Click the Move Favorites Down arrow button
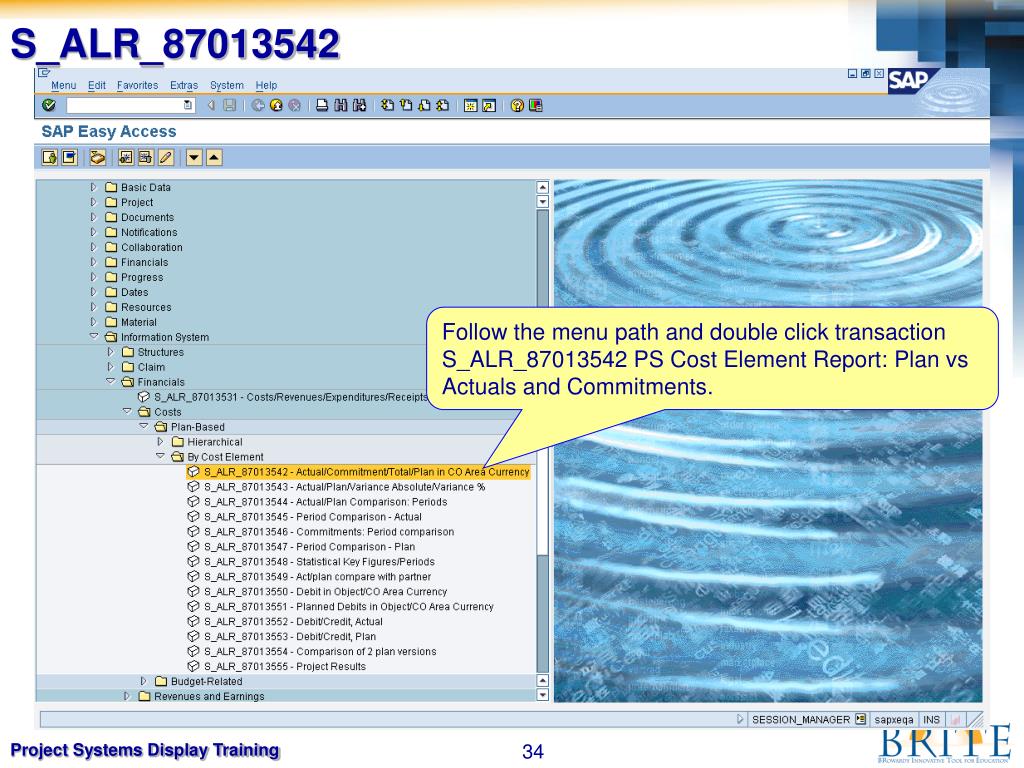1024x768 pixels. coord(194,157)
